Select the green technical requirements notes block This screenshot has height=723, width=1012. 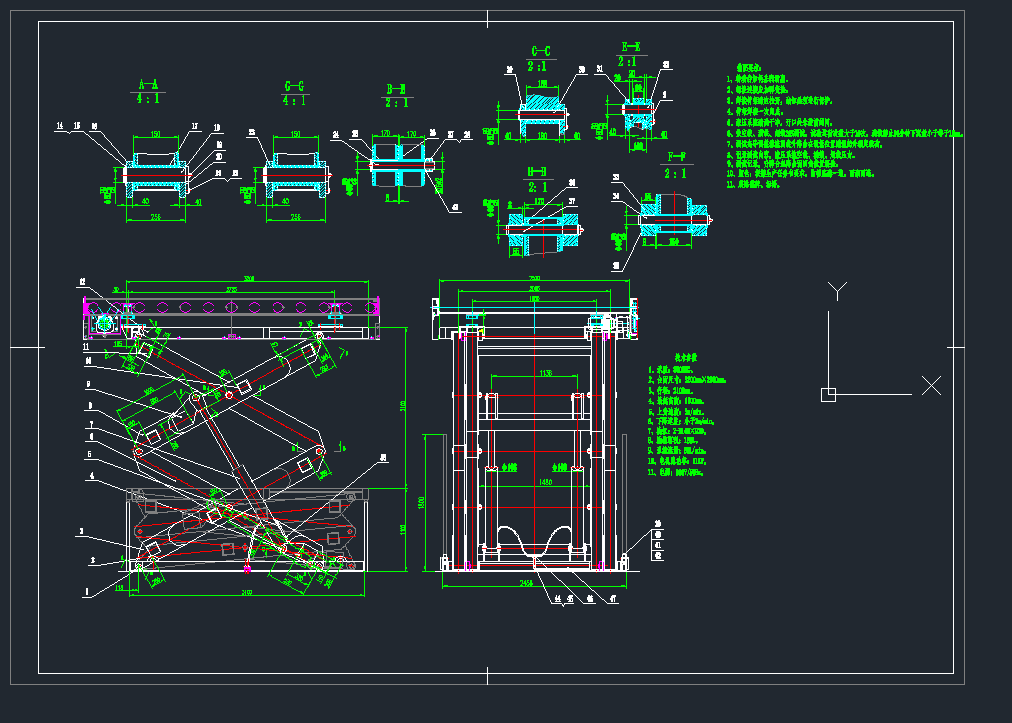[x=840, y=128]
